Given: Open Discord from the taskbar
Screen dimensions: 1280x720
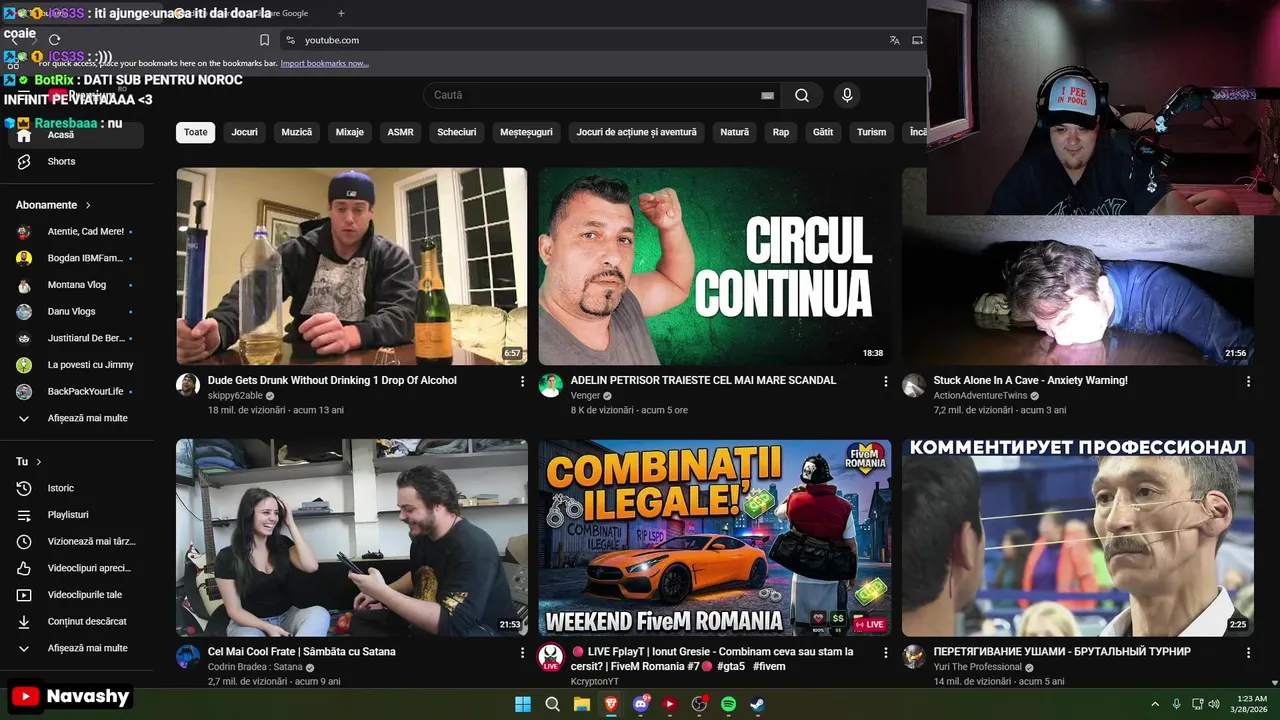Looking at the screenshot, I should coord(641,704).
